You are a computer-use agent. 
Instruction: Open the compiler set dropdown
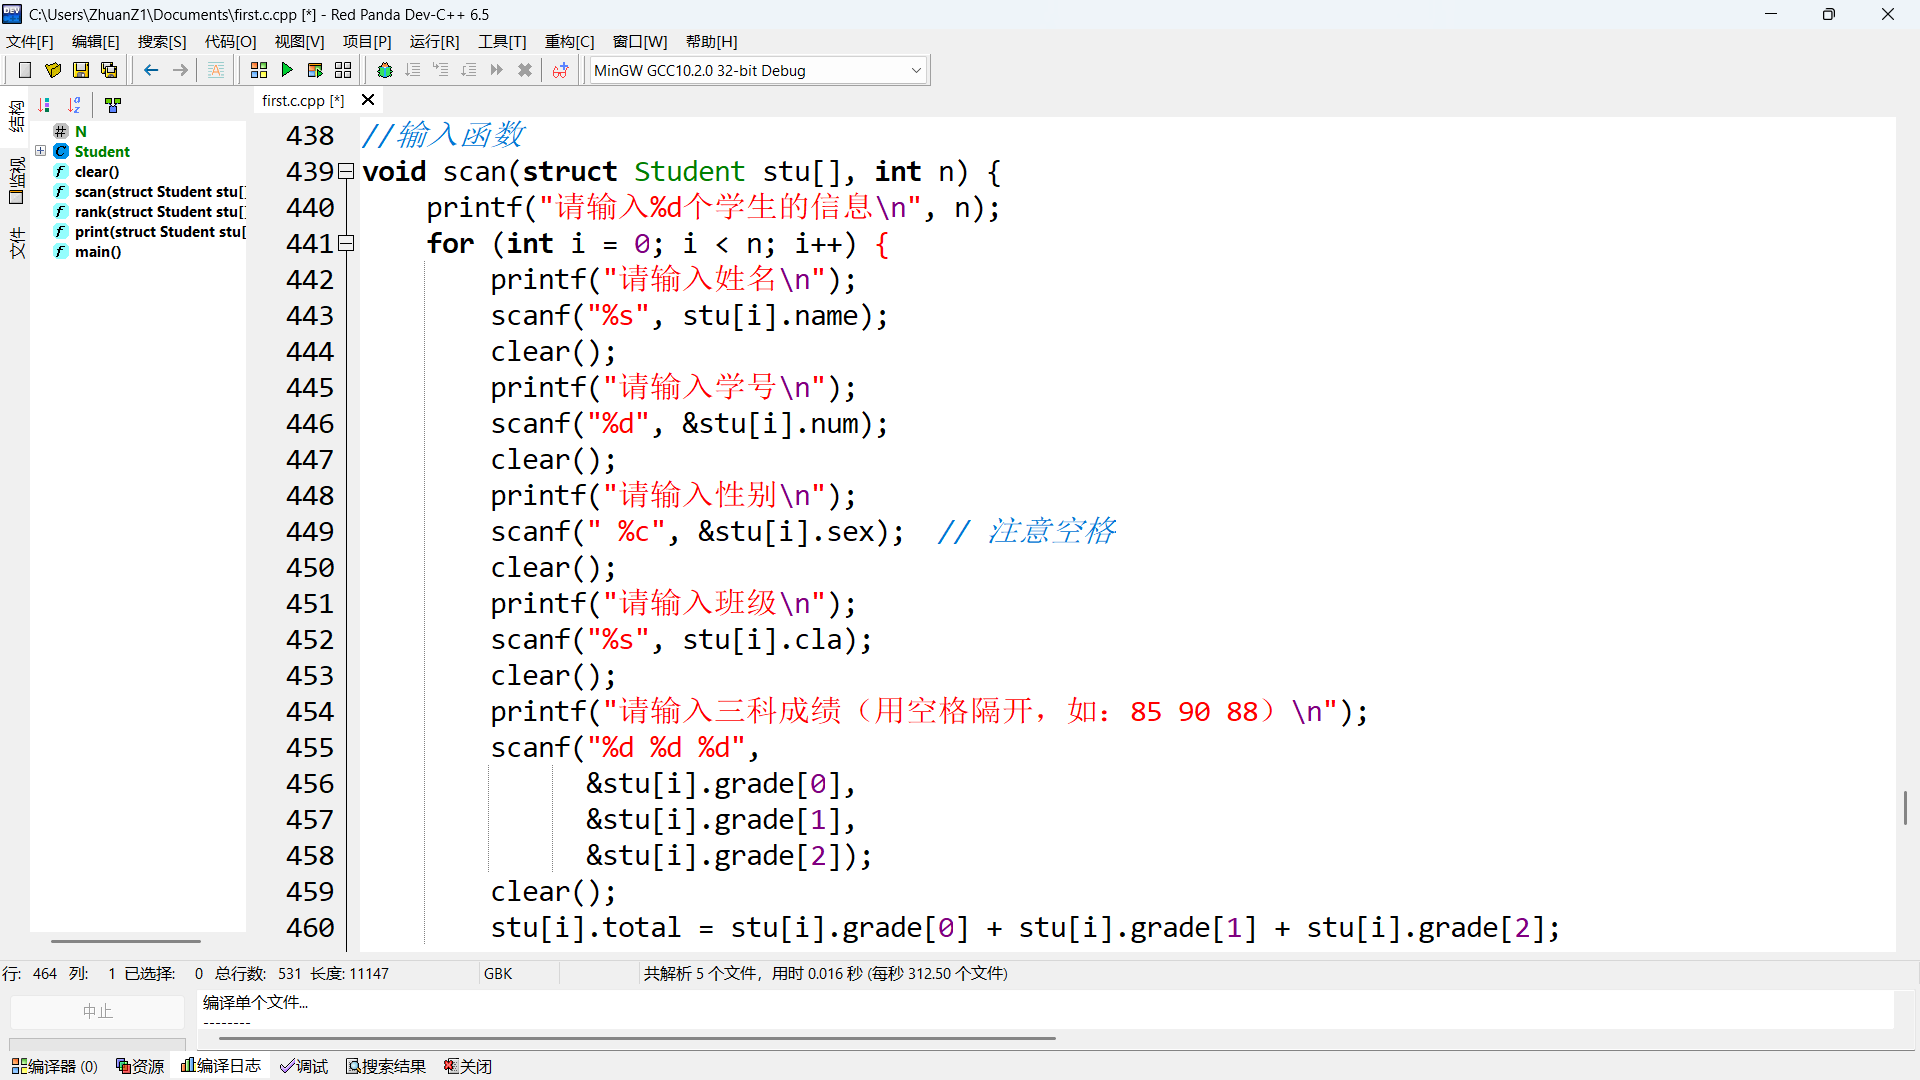click(x=915, y=70)
